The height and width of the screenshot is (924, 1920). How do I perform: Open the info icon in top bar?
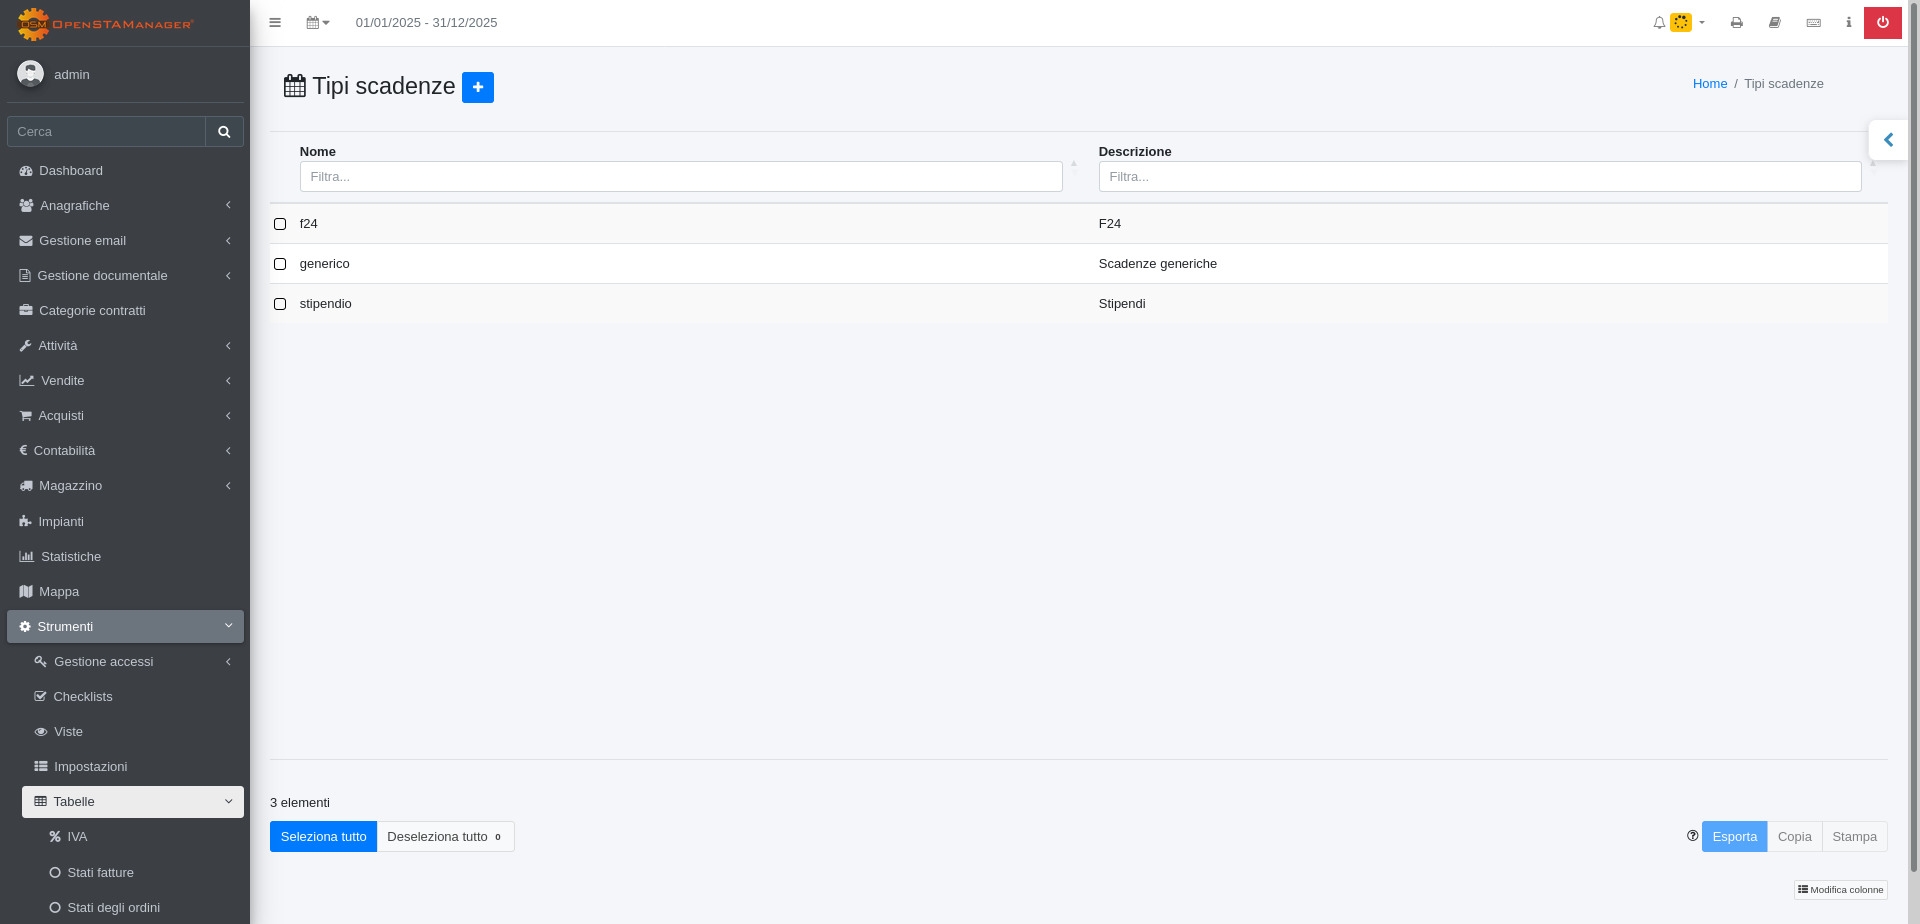coord(1848,23)
